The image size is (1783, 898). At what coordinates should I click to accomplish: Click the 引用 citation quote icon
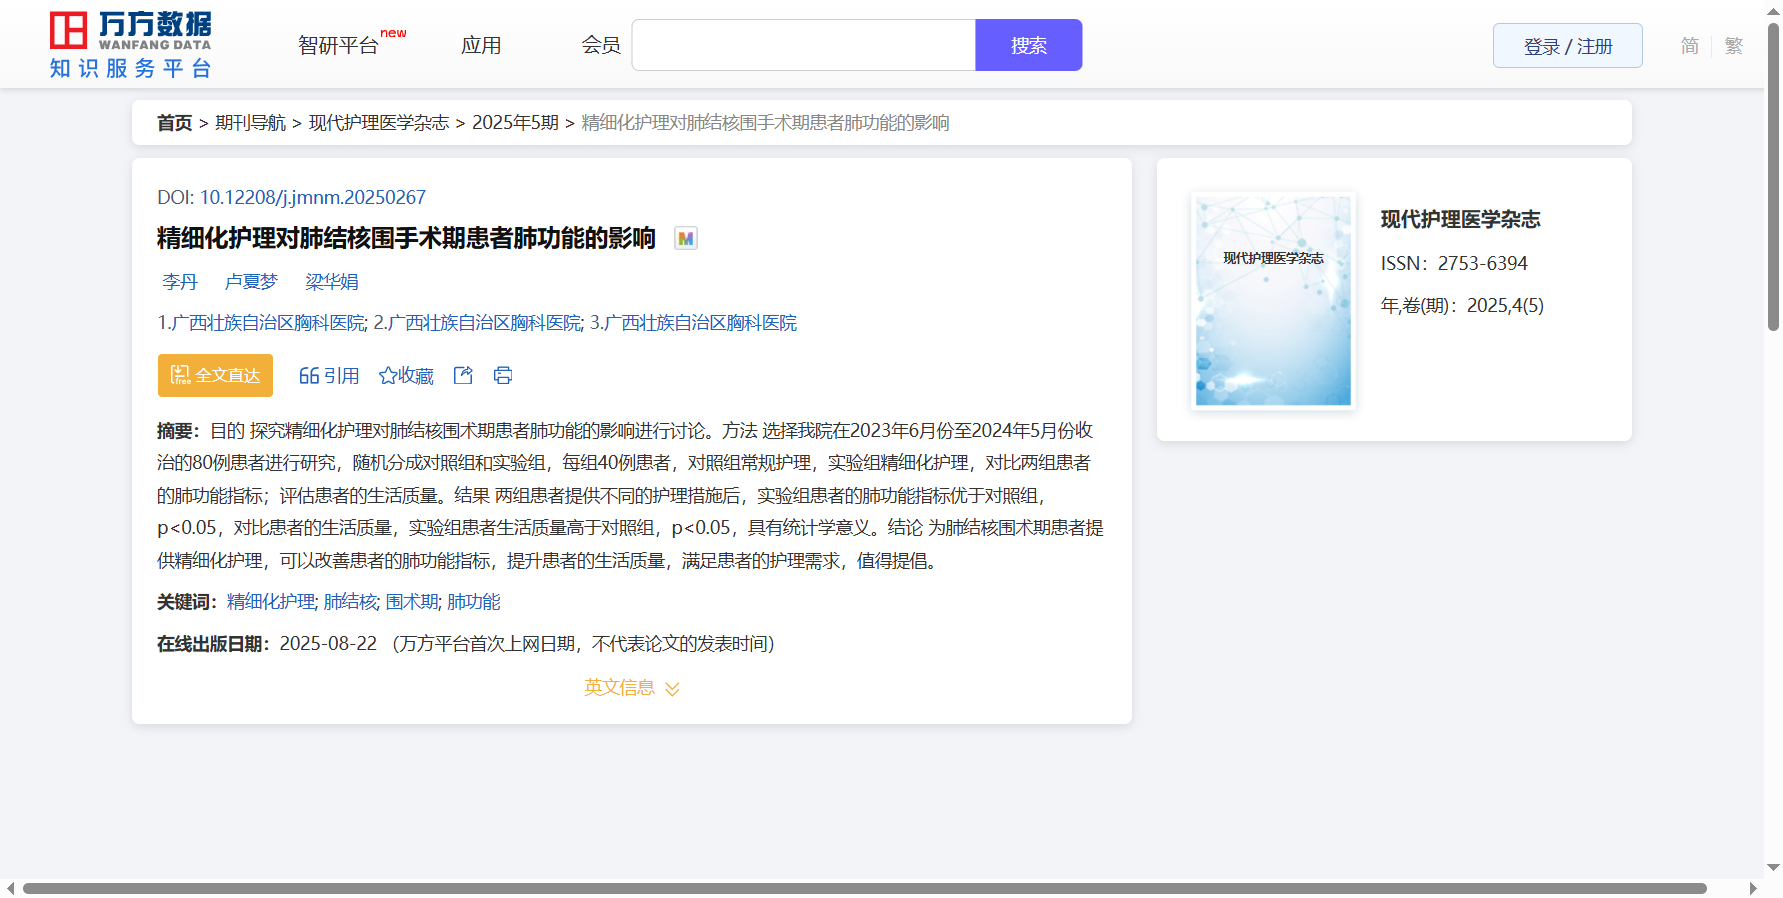tap(309, 376)
